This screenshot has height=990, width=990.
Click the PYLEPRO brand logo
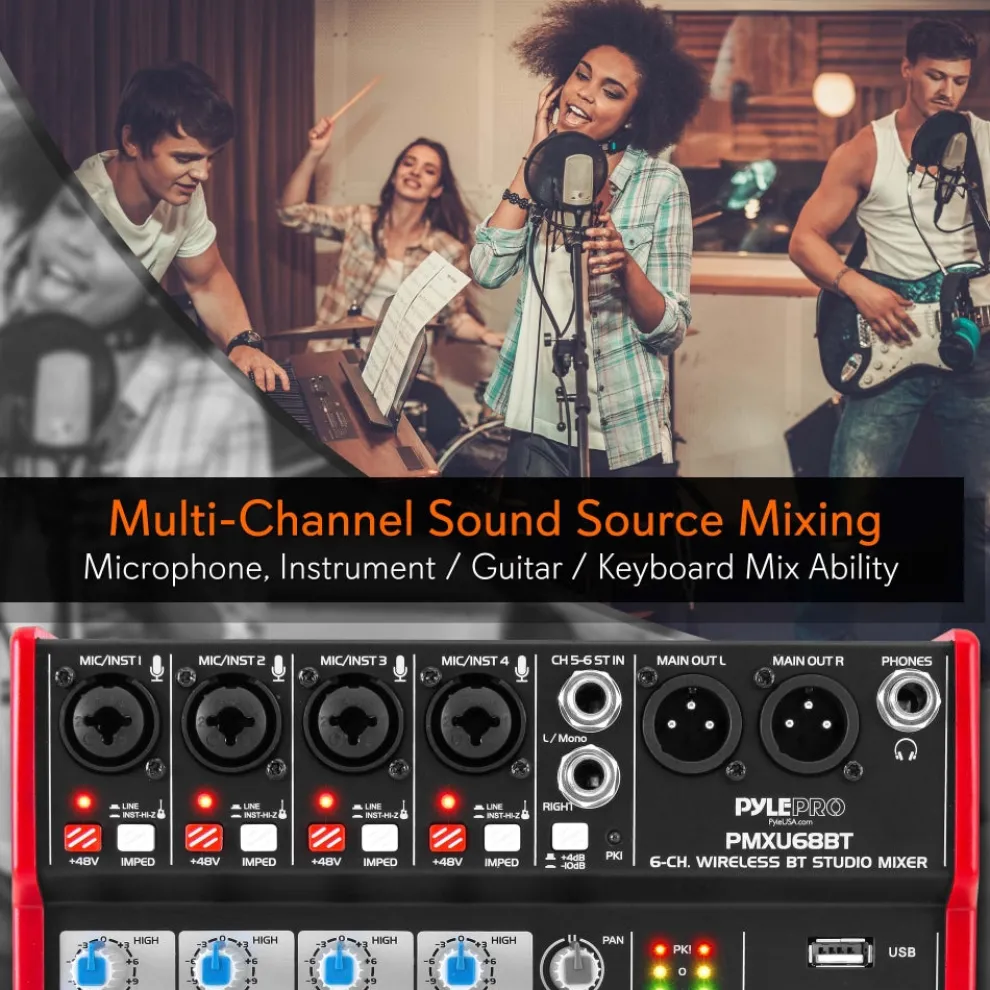(790, 806)
